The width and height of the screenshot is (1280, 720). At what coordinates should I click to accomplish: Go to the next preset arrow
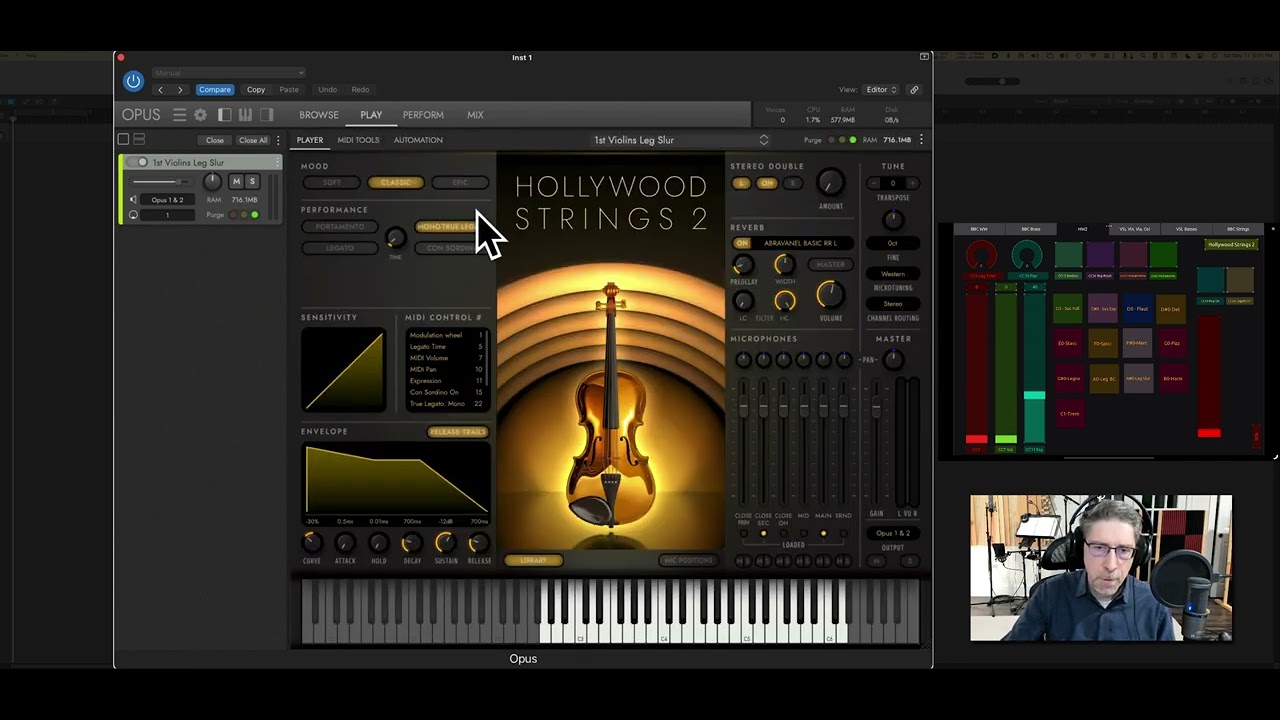coord(180,90)
